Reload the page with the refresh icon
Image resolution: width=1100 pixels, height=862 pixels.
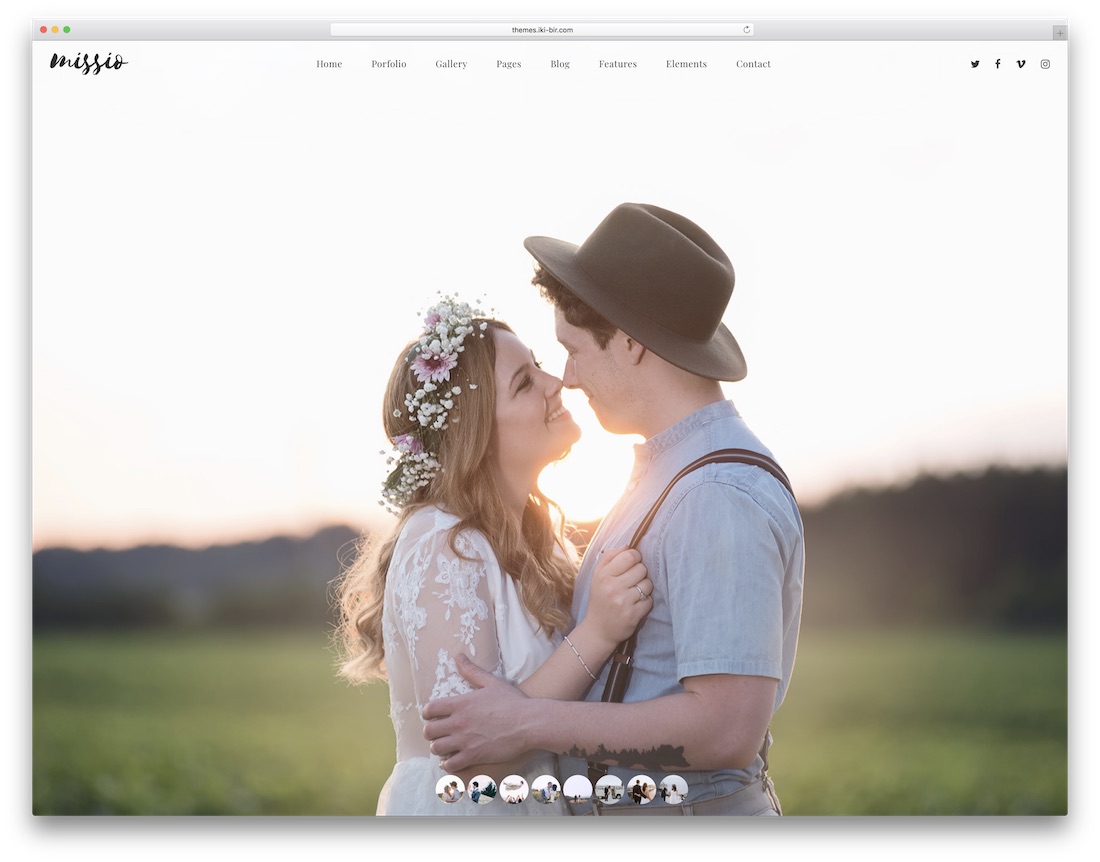click(746, 29)
